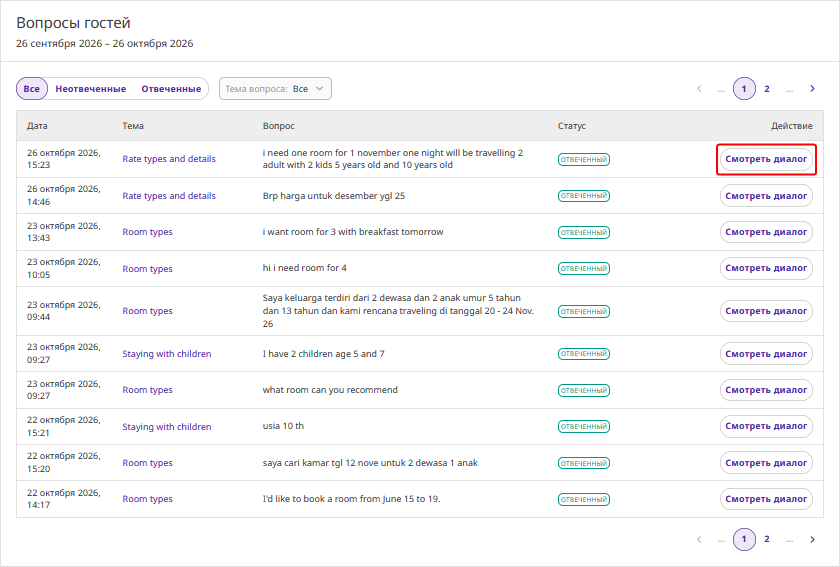Go to next page using top chevron

(812, 89)
